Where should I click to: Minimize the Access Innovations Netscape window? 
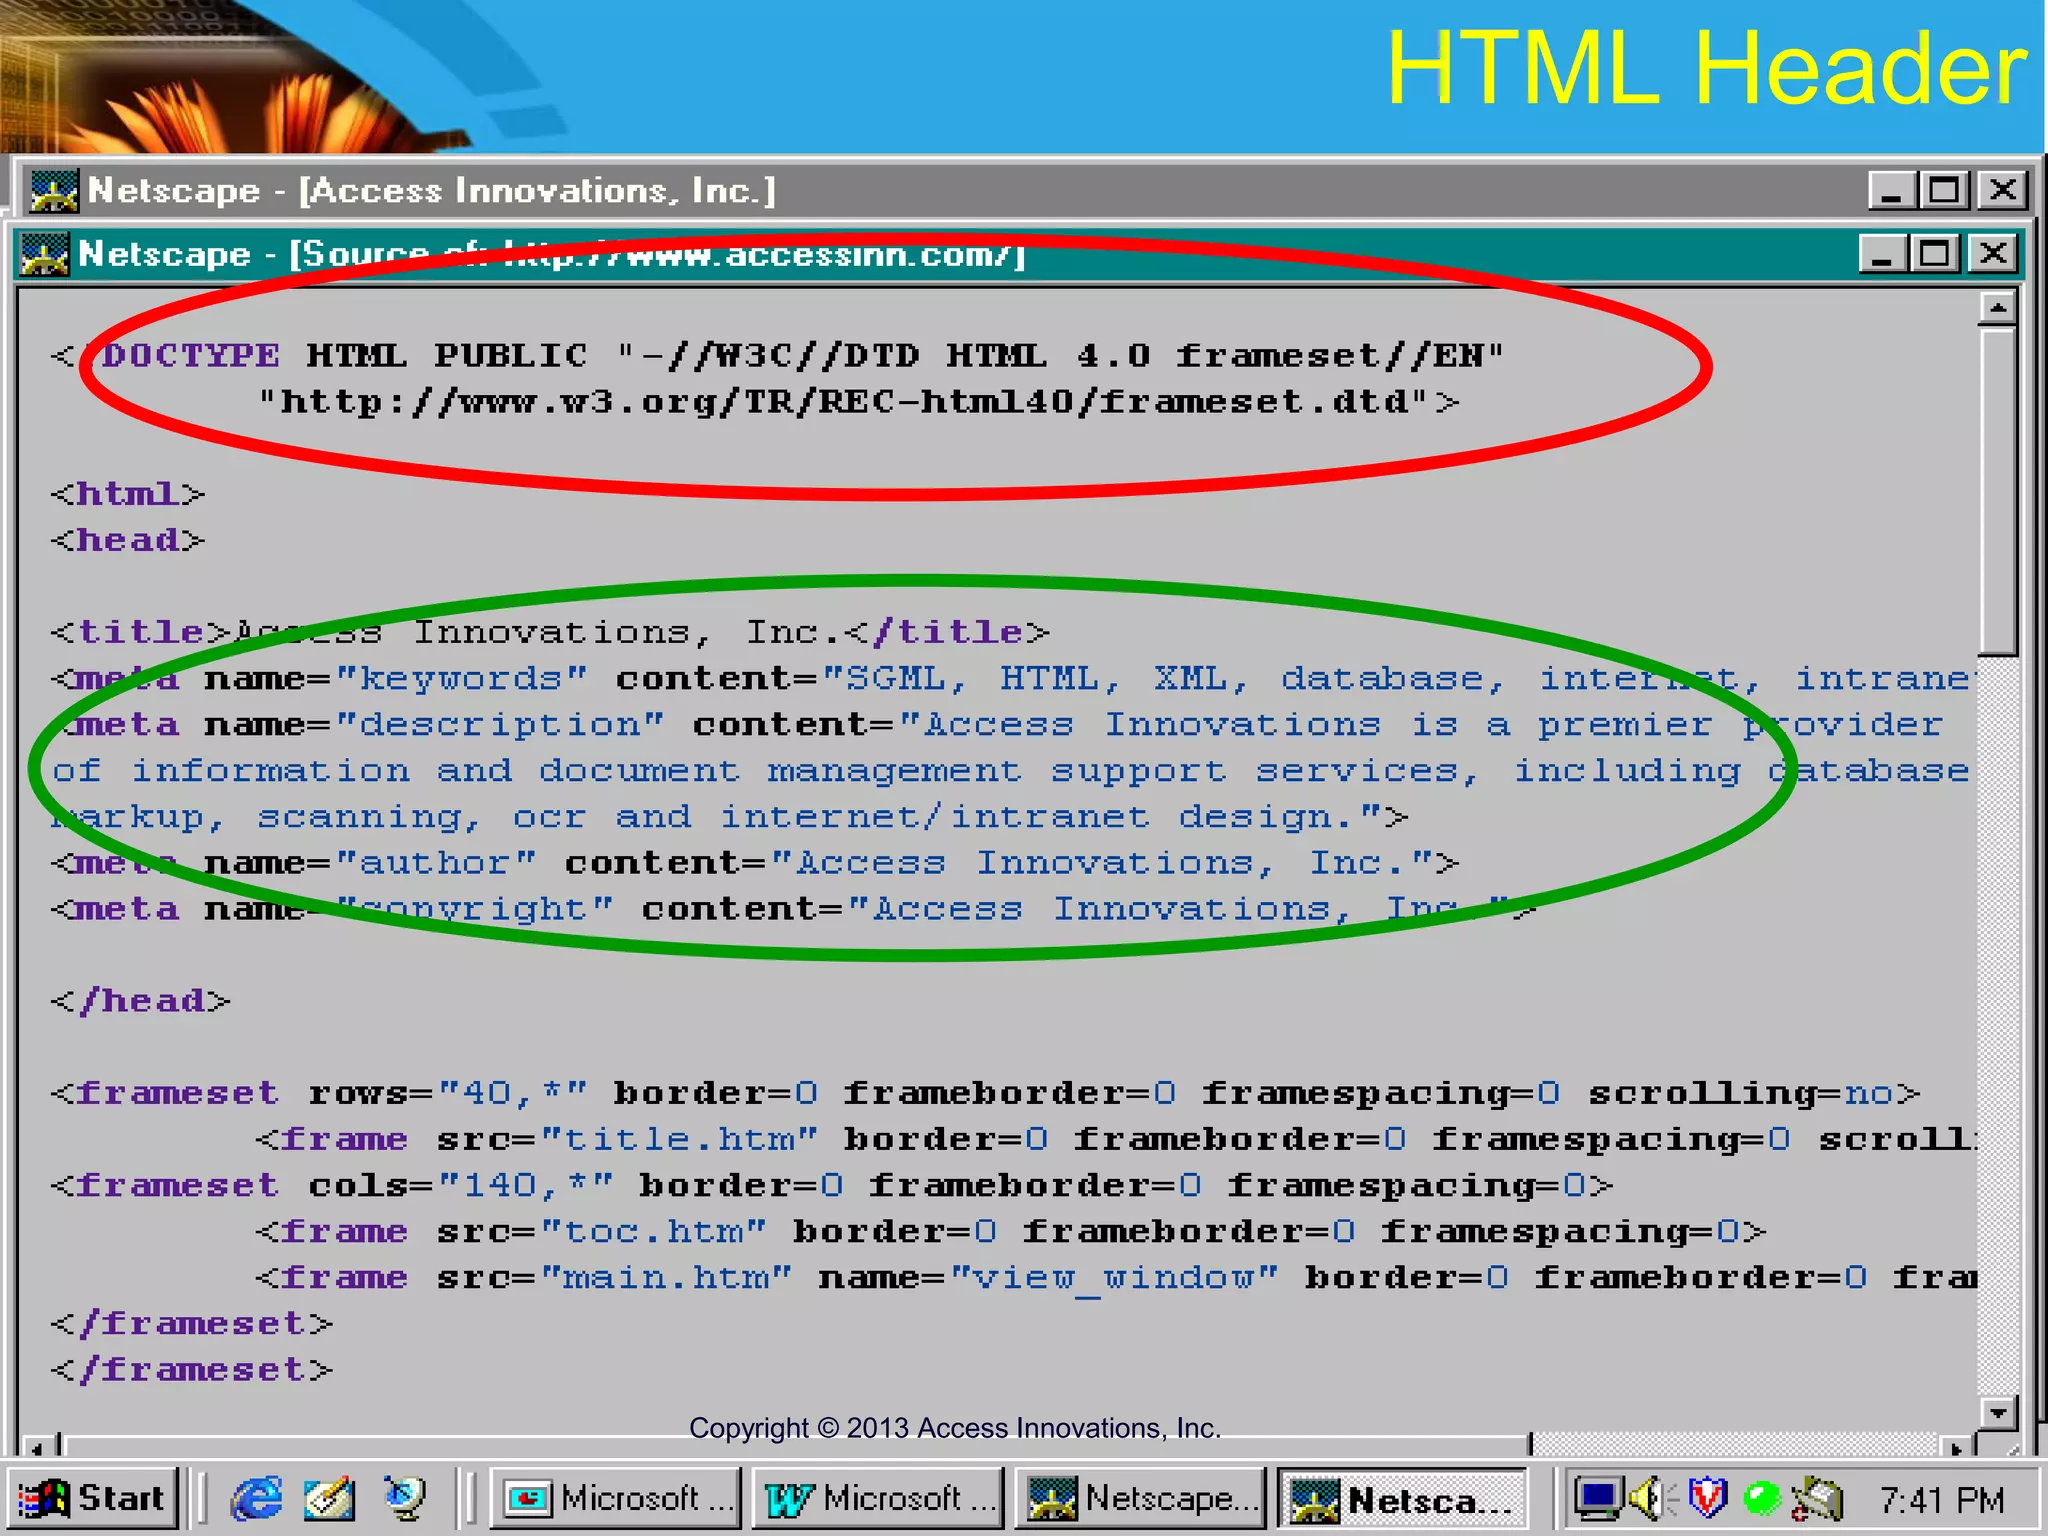(1892, 190)
